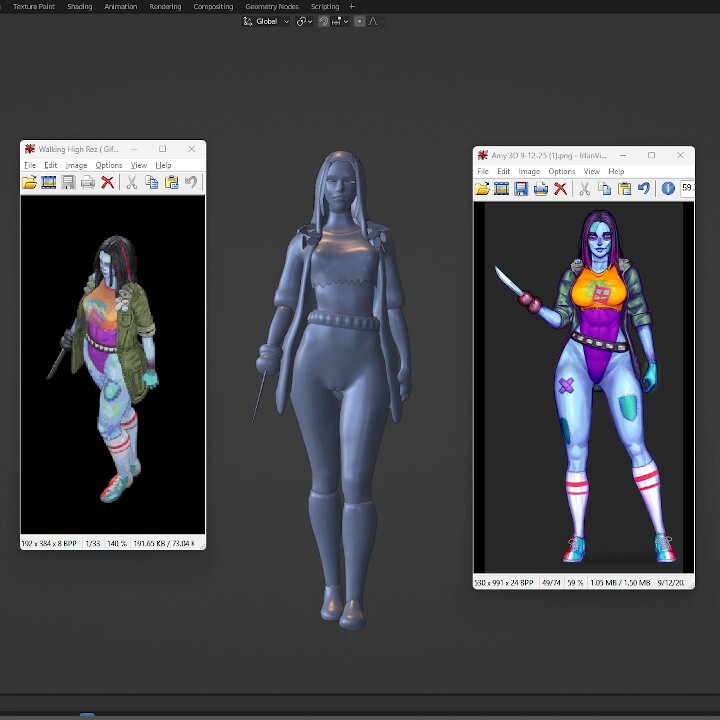Viewport: 720px width, 720px height.
Task: Click the Cut scissors icon in Walking High Rez window
Action: coord(132,182)
